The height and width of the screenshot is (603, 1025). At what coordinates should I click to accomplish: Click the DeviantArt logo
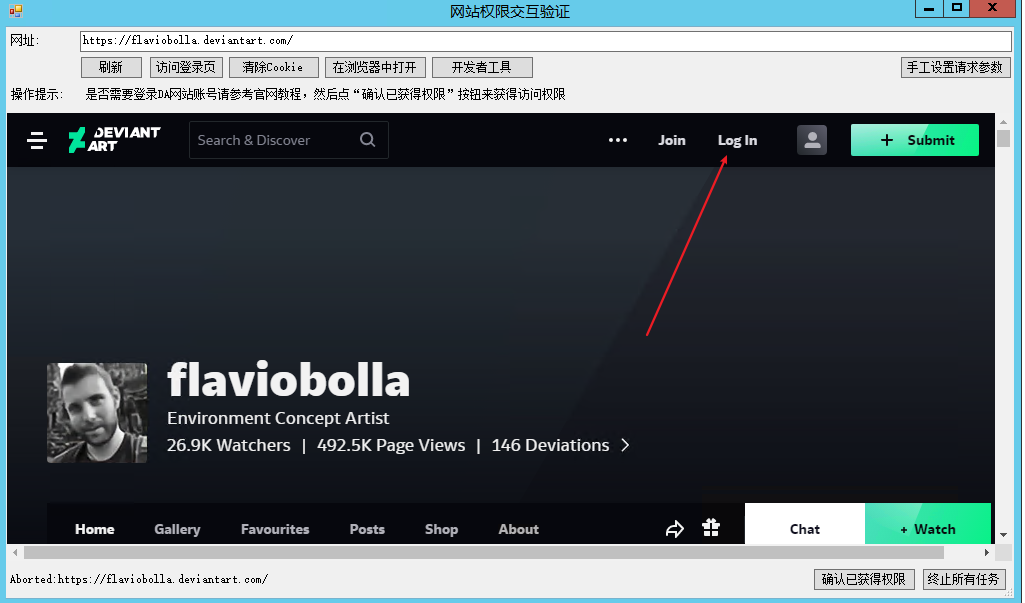click(x=114, y=140)
